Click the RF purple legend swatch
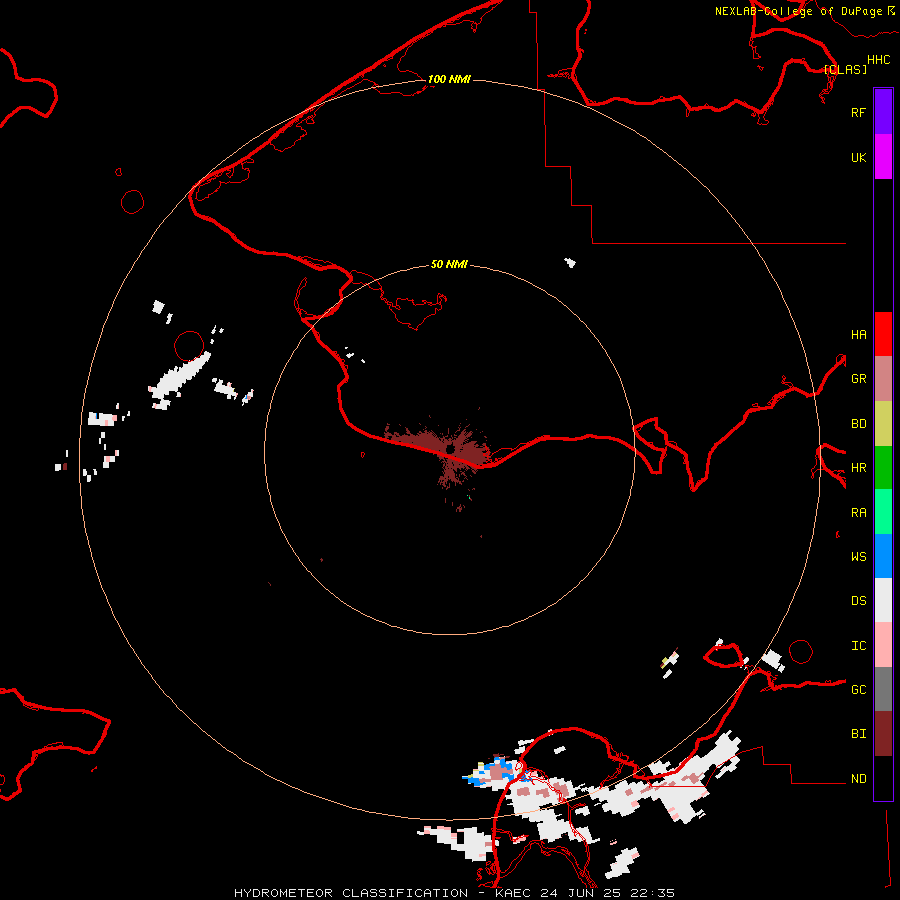The width and height of the screenshot is (900, 900). pos(883,112)
